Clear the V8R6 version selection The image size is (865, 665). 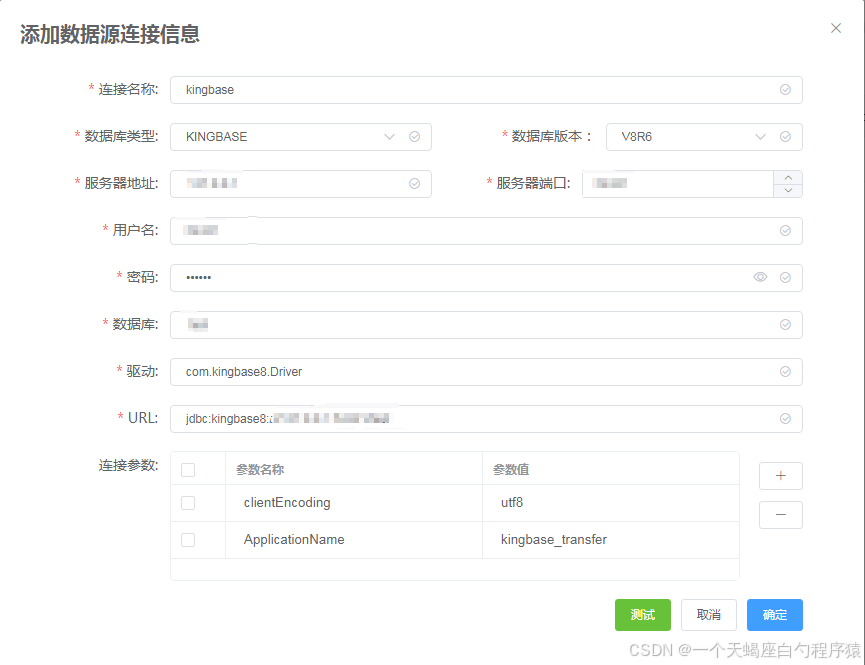point(785,136)
